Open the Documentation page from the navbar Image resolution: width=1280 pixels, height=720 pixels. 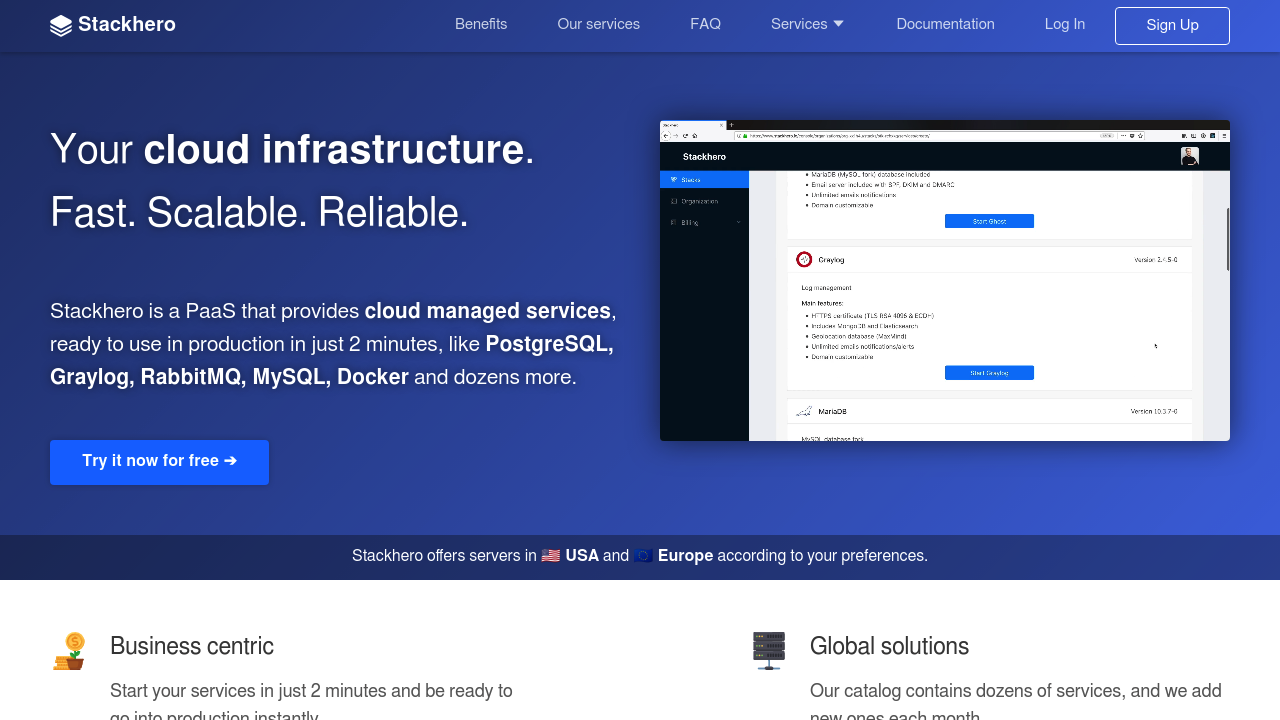945,24
